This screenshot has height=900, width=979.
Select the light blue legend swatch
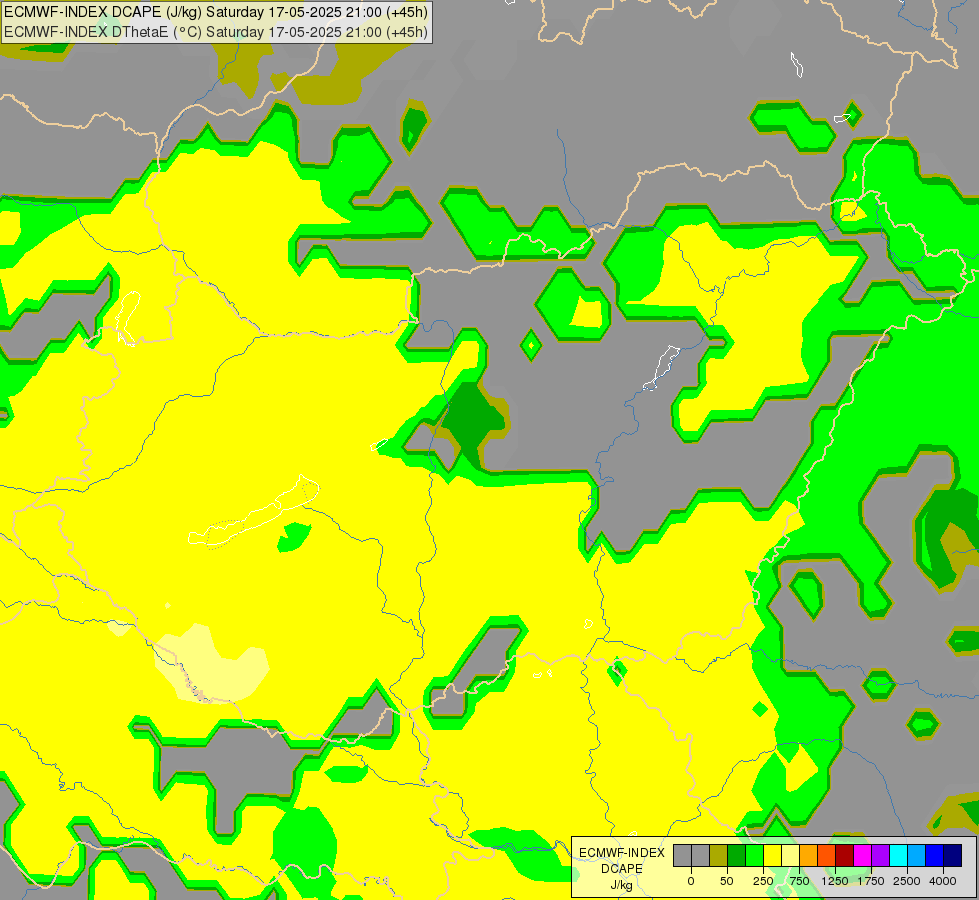point(917,855)
